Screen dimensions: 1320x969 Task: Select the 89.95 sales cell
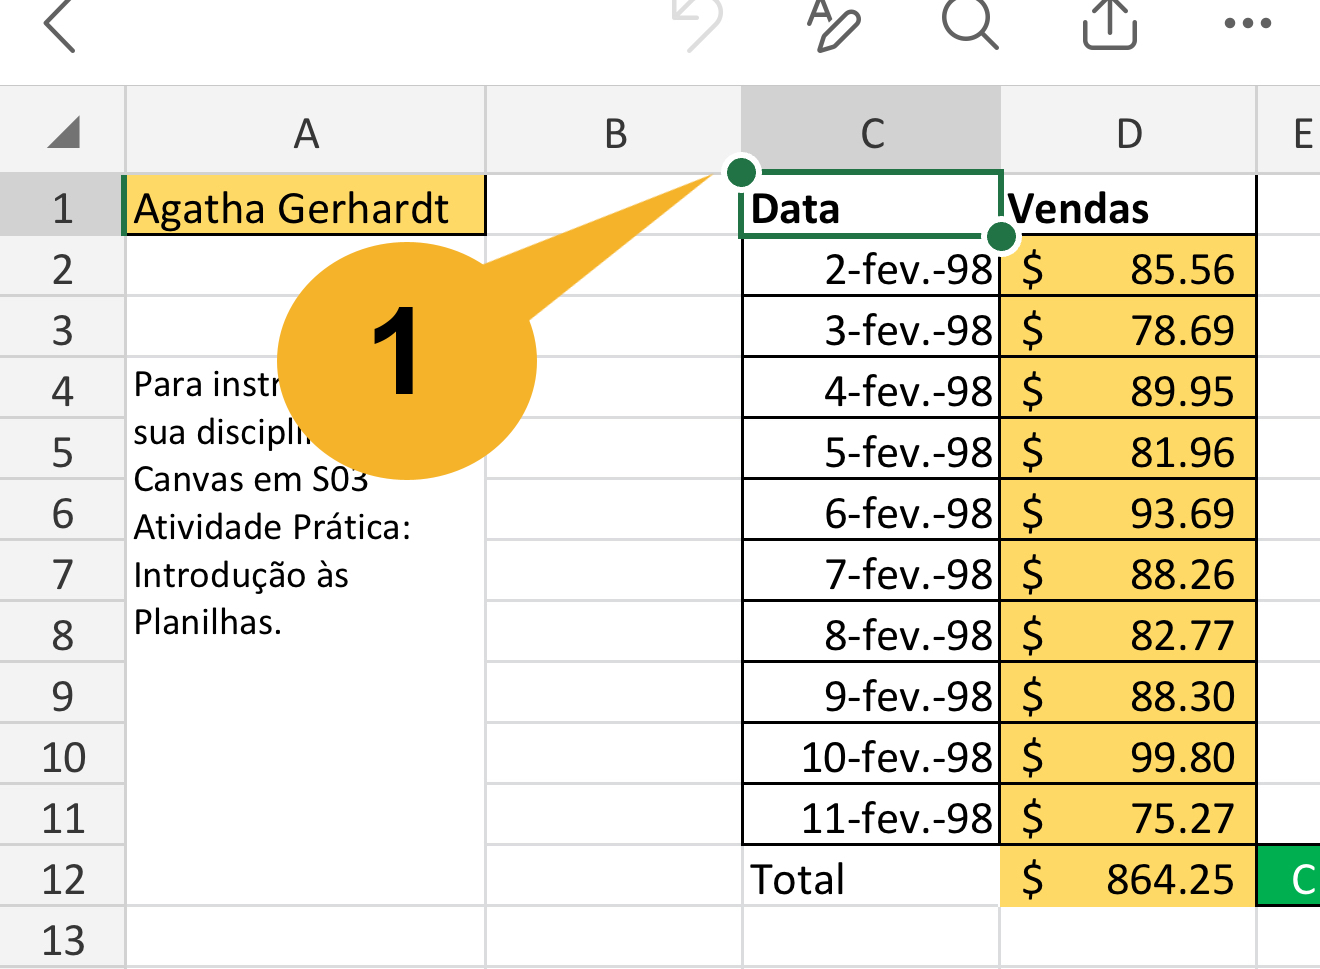click(1129, 390)
